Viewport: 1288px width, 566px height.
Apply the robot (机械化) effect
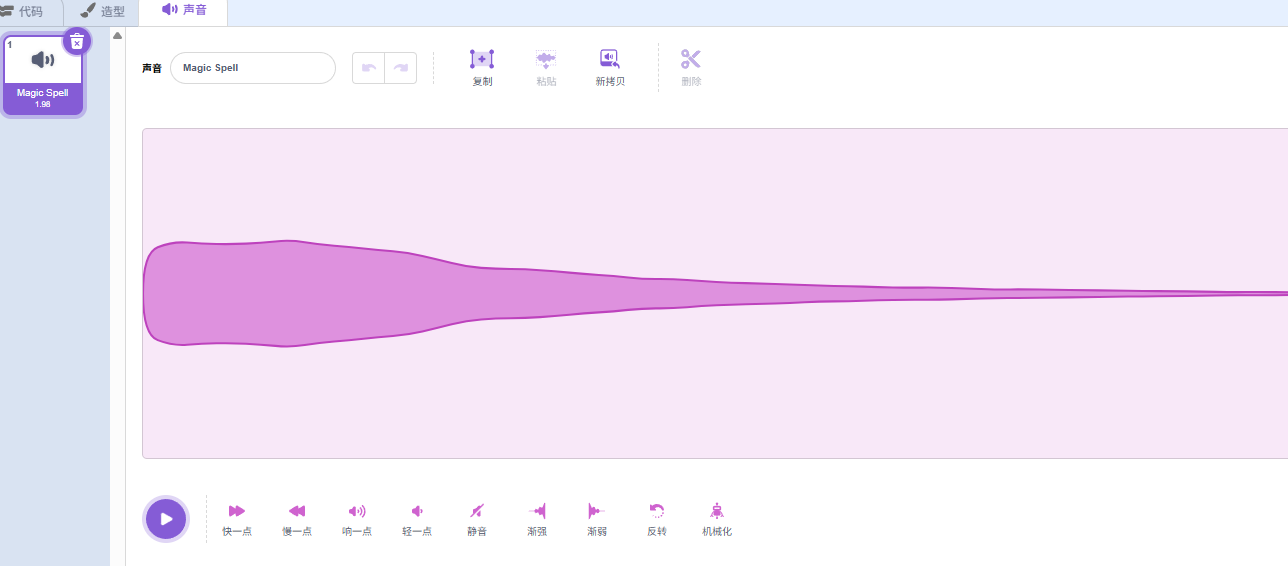click(717, 512)
